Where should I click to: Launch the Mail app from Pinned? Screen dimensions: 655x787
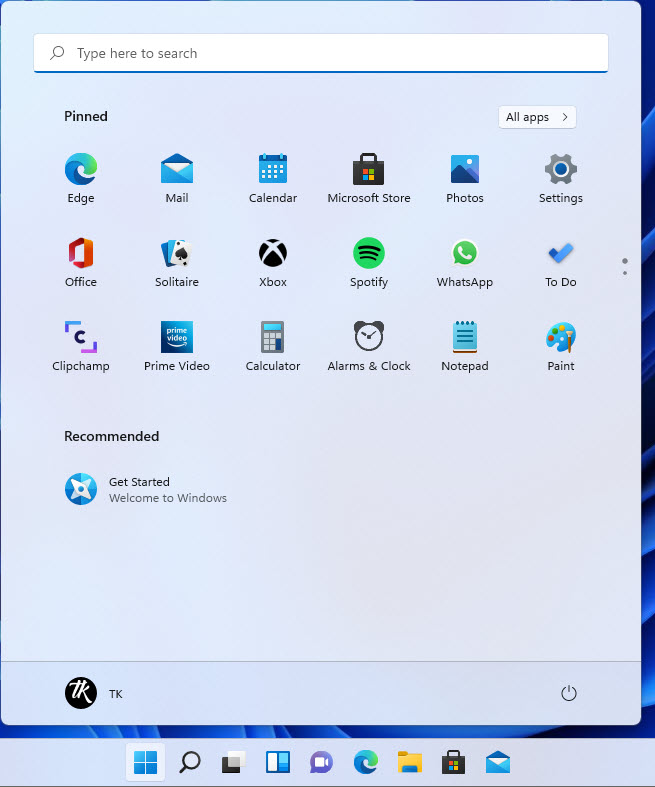pos(177,178)
